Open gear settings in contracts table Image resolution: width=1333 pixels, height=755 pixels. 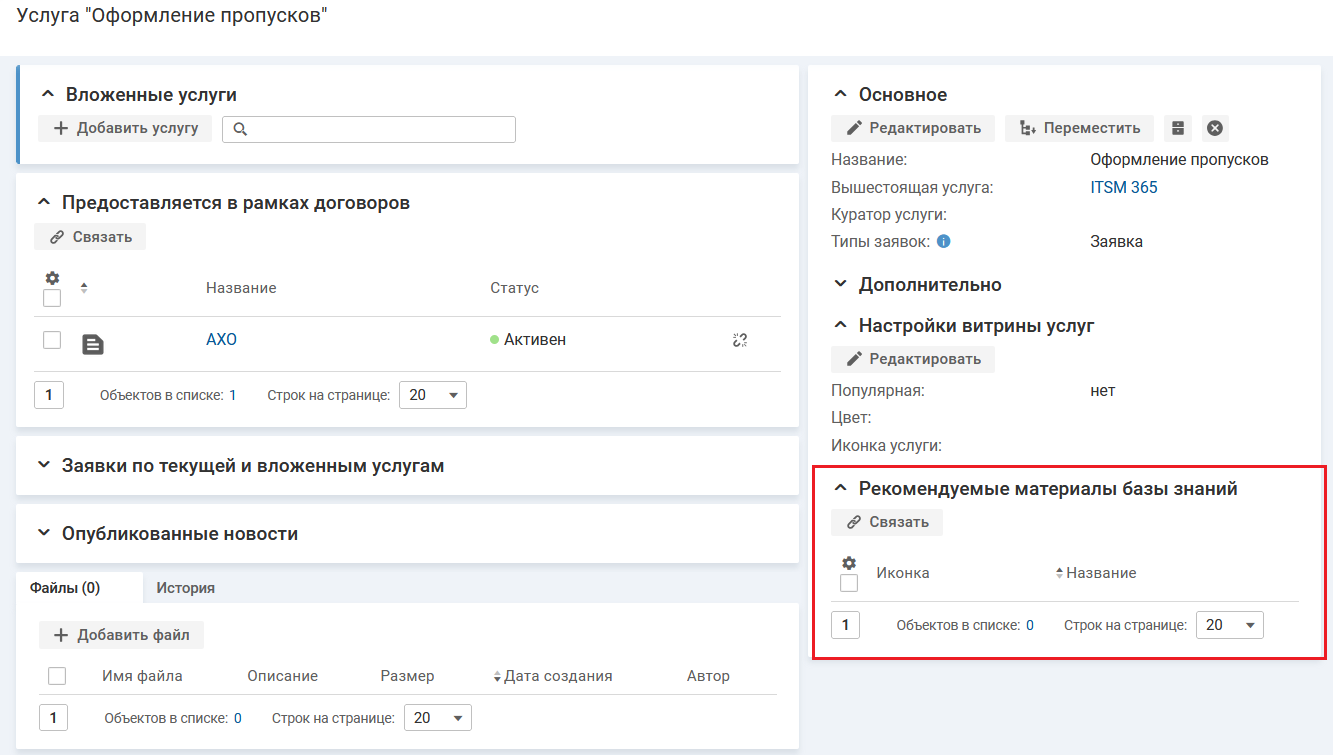point(52,278)
